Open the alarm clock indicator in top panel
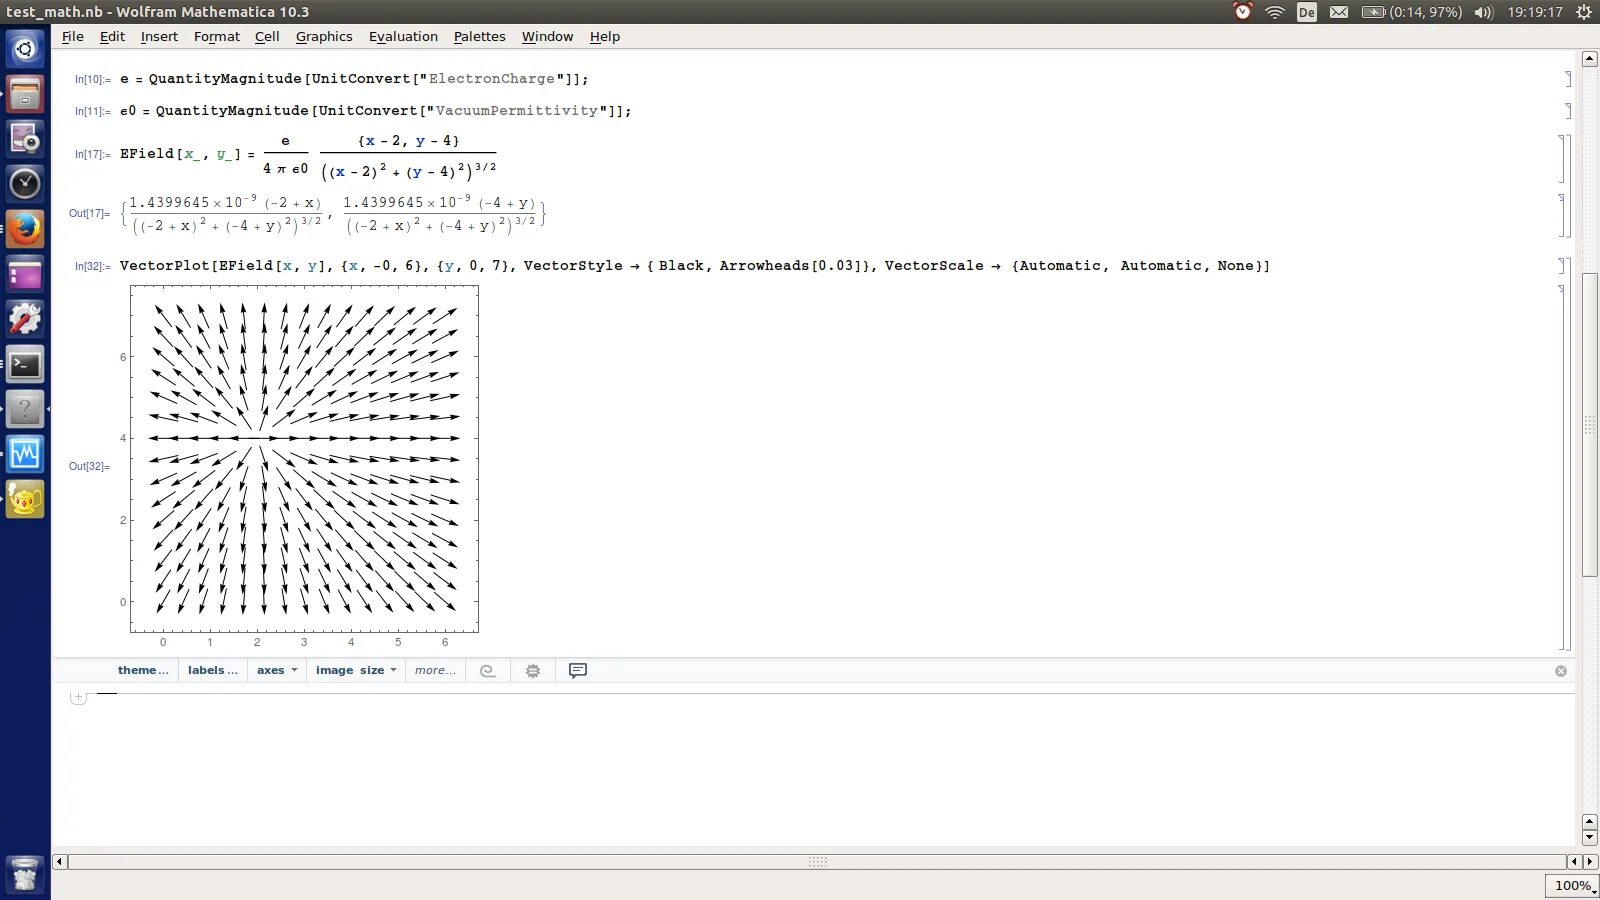The height and width of the screenshot is (900, 1600). tap(1242, 12)
